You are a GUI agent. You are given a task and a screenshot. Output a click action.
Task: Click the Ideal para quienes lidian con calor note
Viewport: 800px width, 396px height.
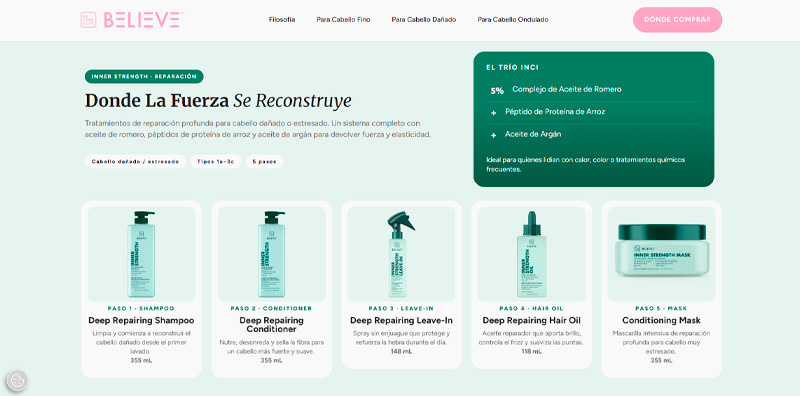(x=586, y=164)
